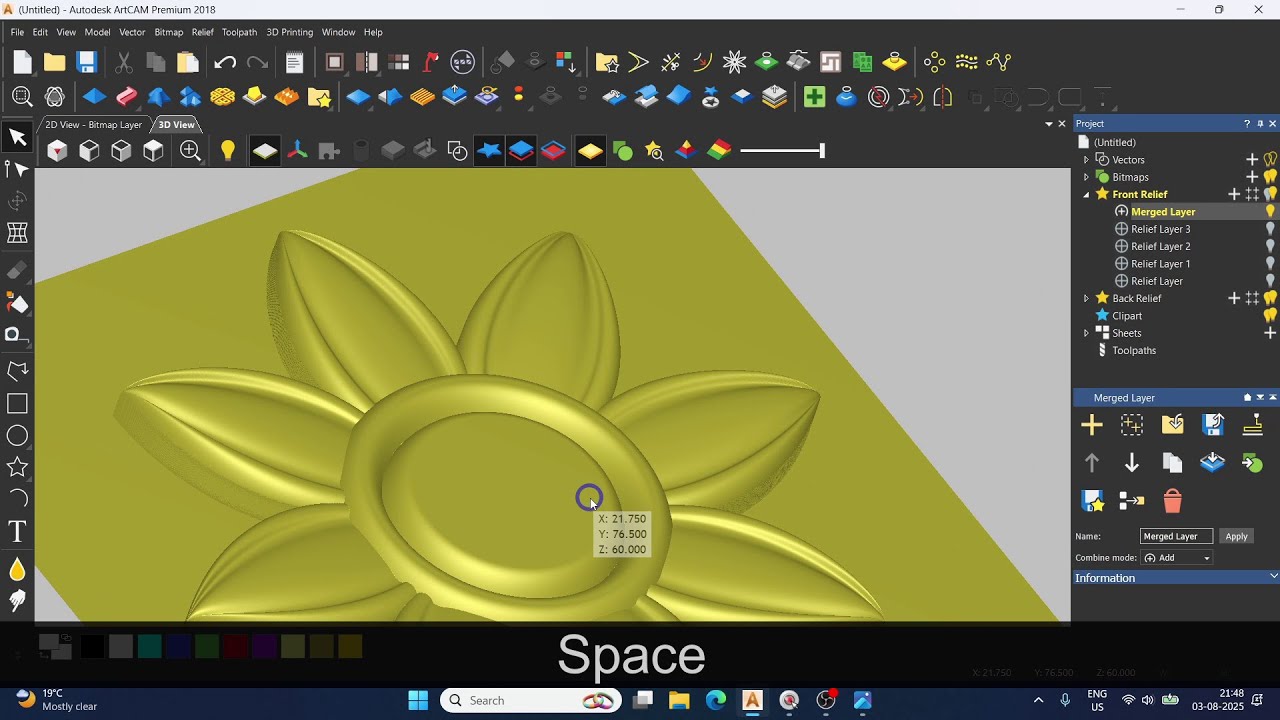Toggle Relief Layer 2 visibility bulb
The width and height of the screenshot is (1280, 720).
(1270, 246)
